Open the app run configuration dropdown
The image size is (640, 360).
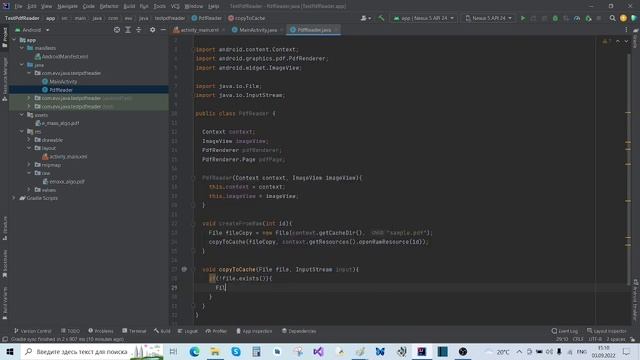click(x=424, y=18)
